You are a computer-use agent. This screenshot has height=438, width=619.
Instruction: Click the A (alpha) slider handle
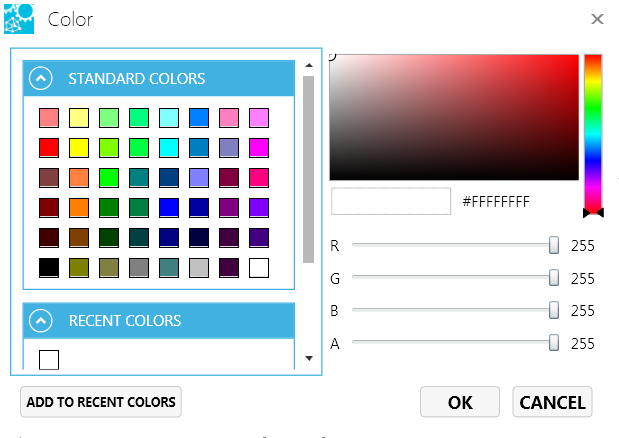[x=554, y=343]
